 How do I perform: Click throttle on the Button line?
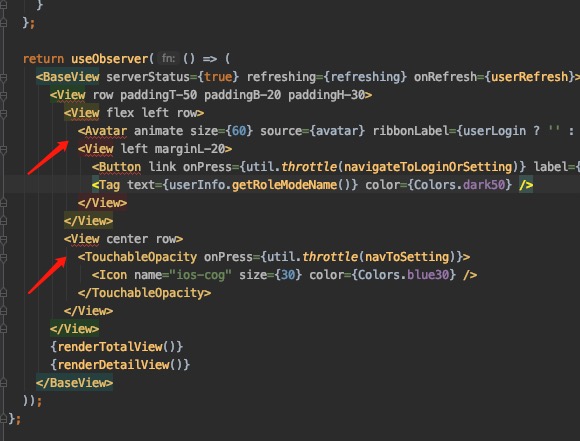tap(309, 167)
